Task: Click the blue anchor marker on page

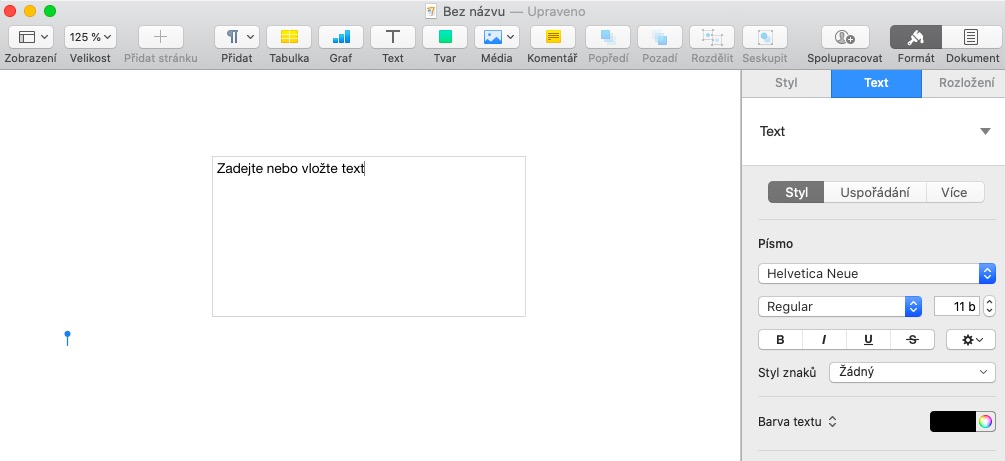Action: (67, 339)
